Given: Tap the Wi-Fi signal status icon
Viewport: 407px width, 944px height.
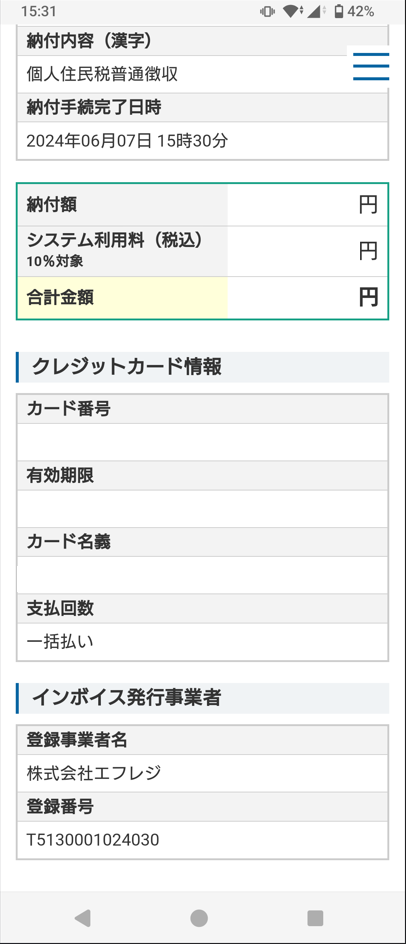Looking at the screenshot, I should pyautogui.click(x=292, y=11).
